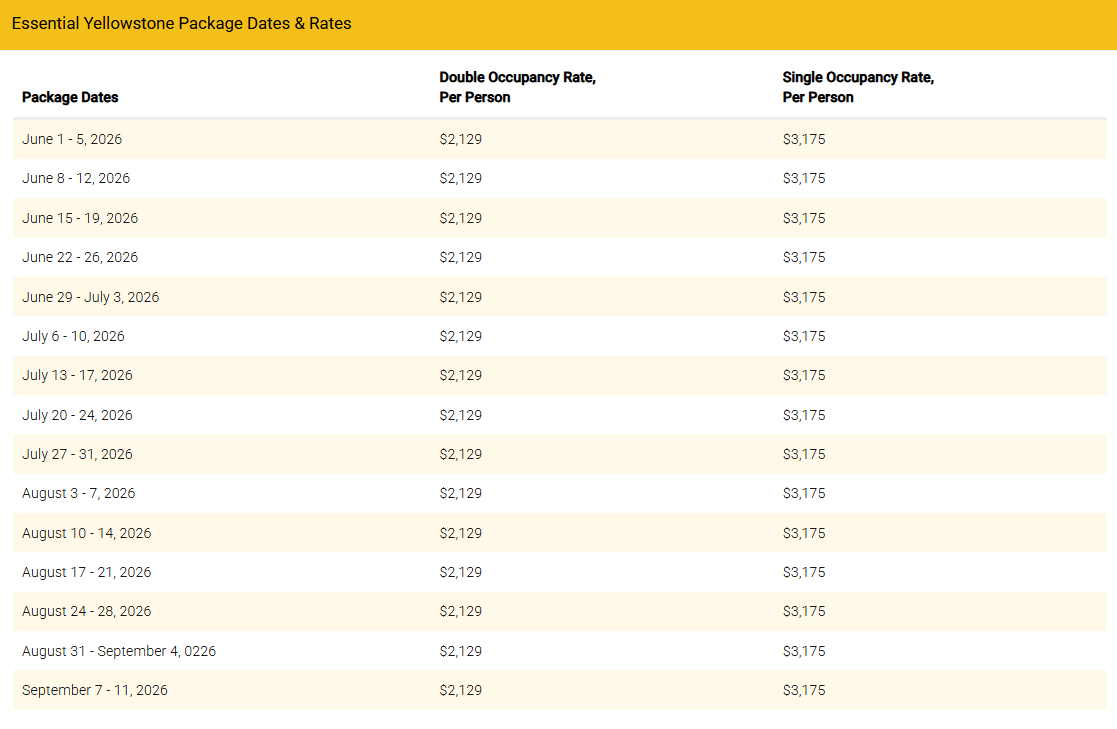Click the Double Occupancy Rate column header
This screenshot has width=1117, height=729.
517,87
